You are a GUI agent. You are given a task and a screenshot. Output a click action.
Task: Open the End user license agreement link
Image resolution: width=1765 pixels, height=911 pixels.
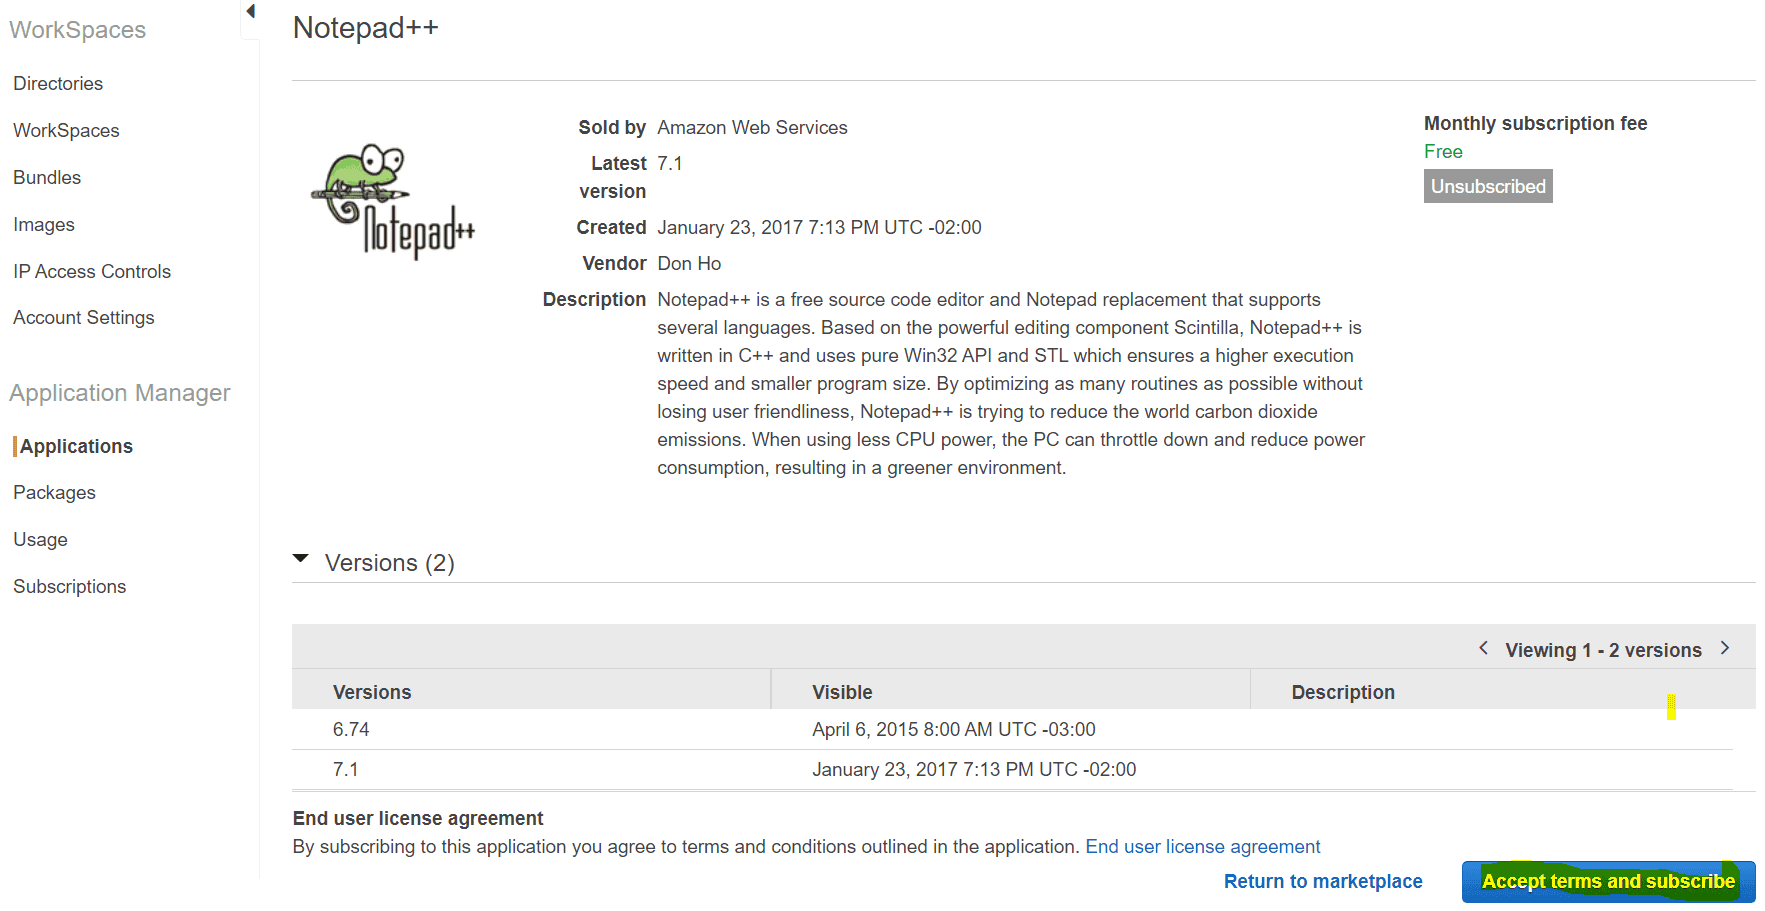tap(1202, 847)
